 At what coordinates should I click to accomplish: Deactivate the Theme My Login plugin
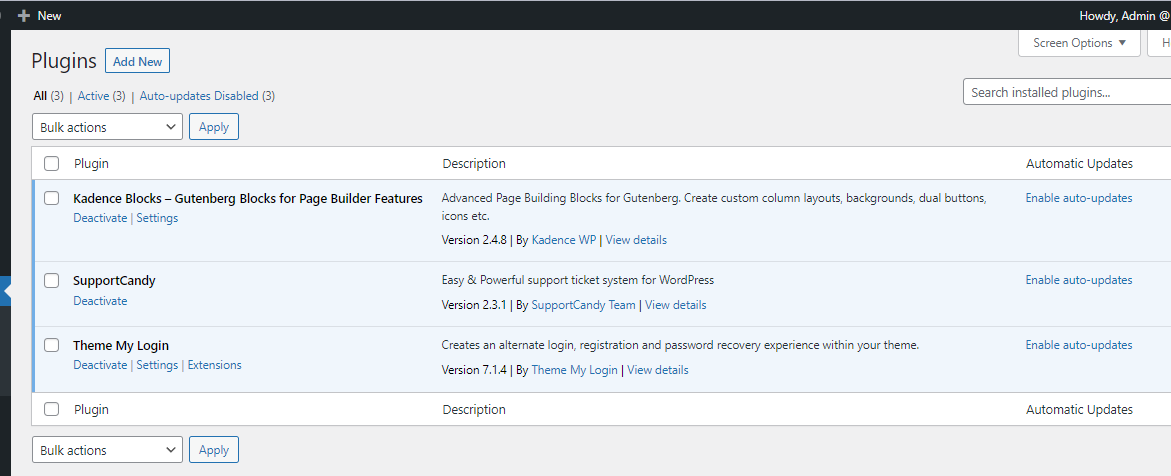pyautogui.click(x=100, y=365)
